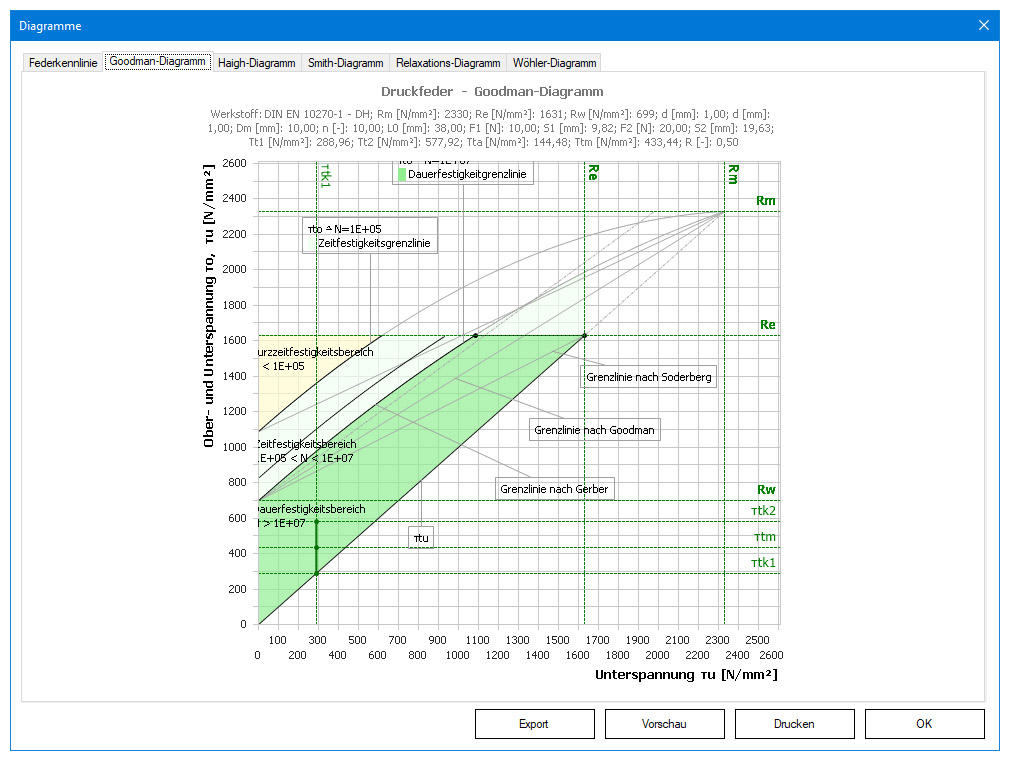
Task: Click the Zeitfestigkeitsgrenzlinie N=1E+05 label box
Action: tap(370, 236)
